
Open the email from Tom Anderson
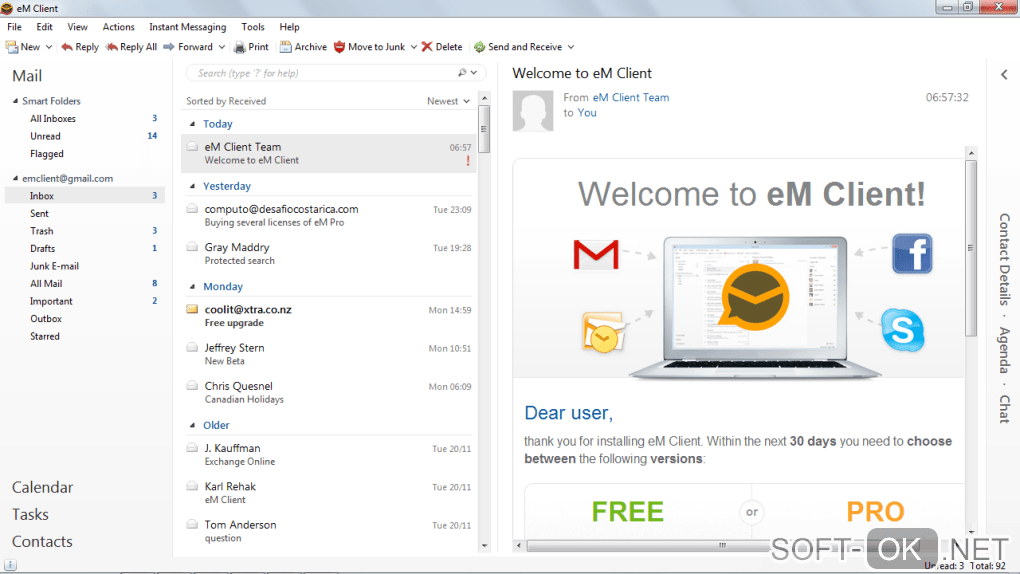click(x=329, y=531)
